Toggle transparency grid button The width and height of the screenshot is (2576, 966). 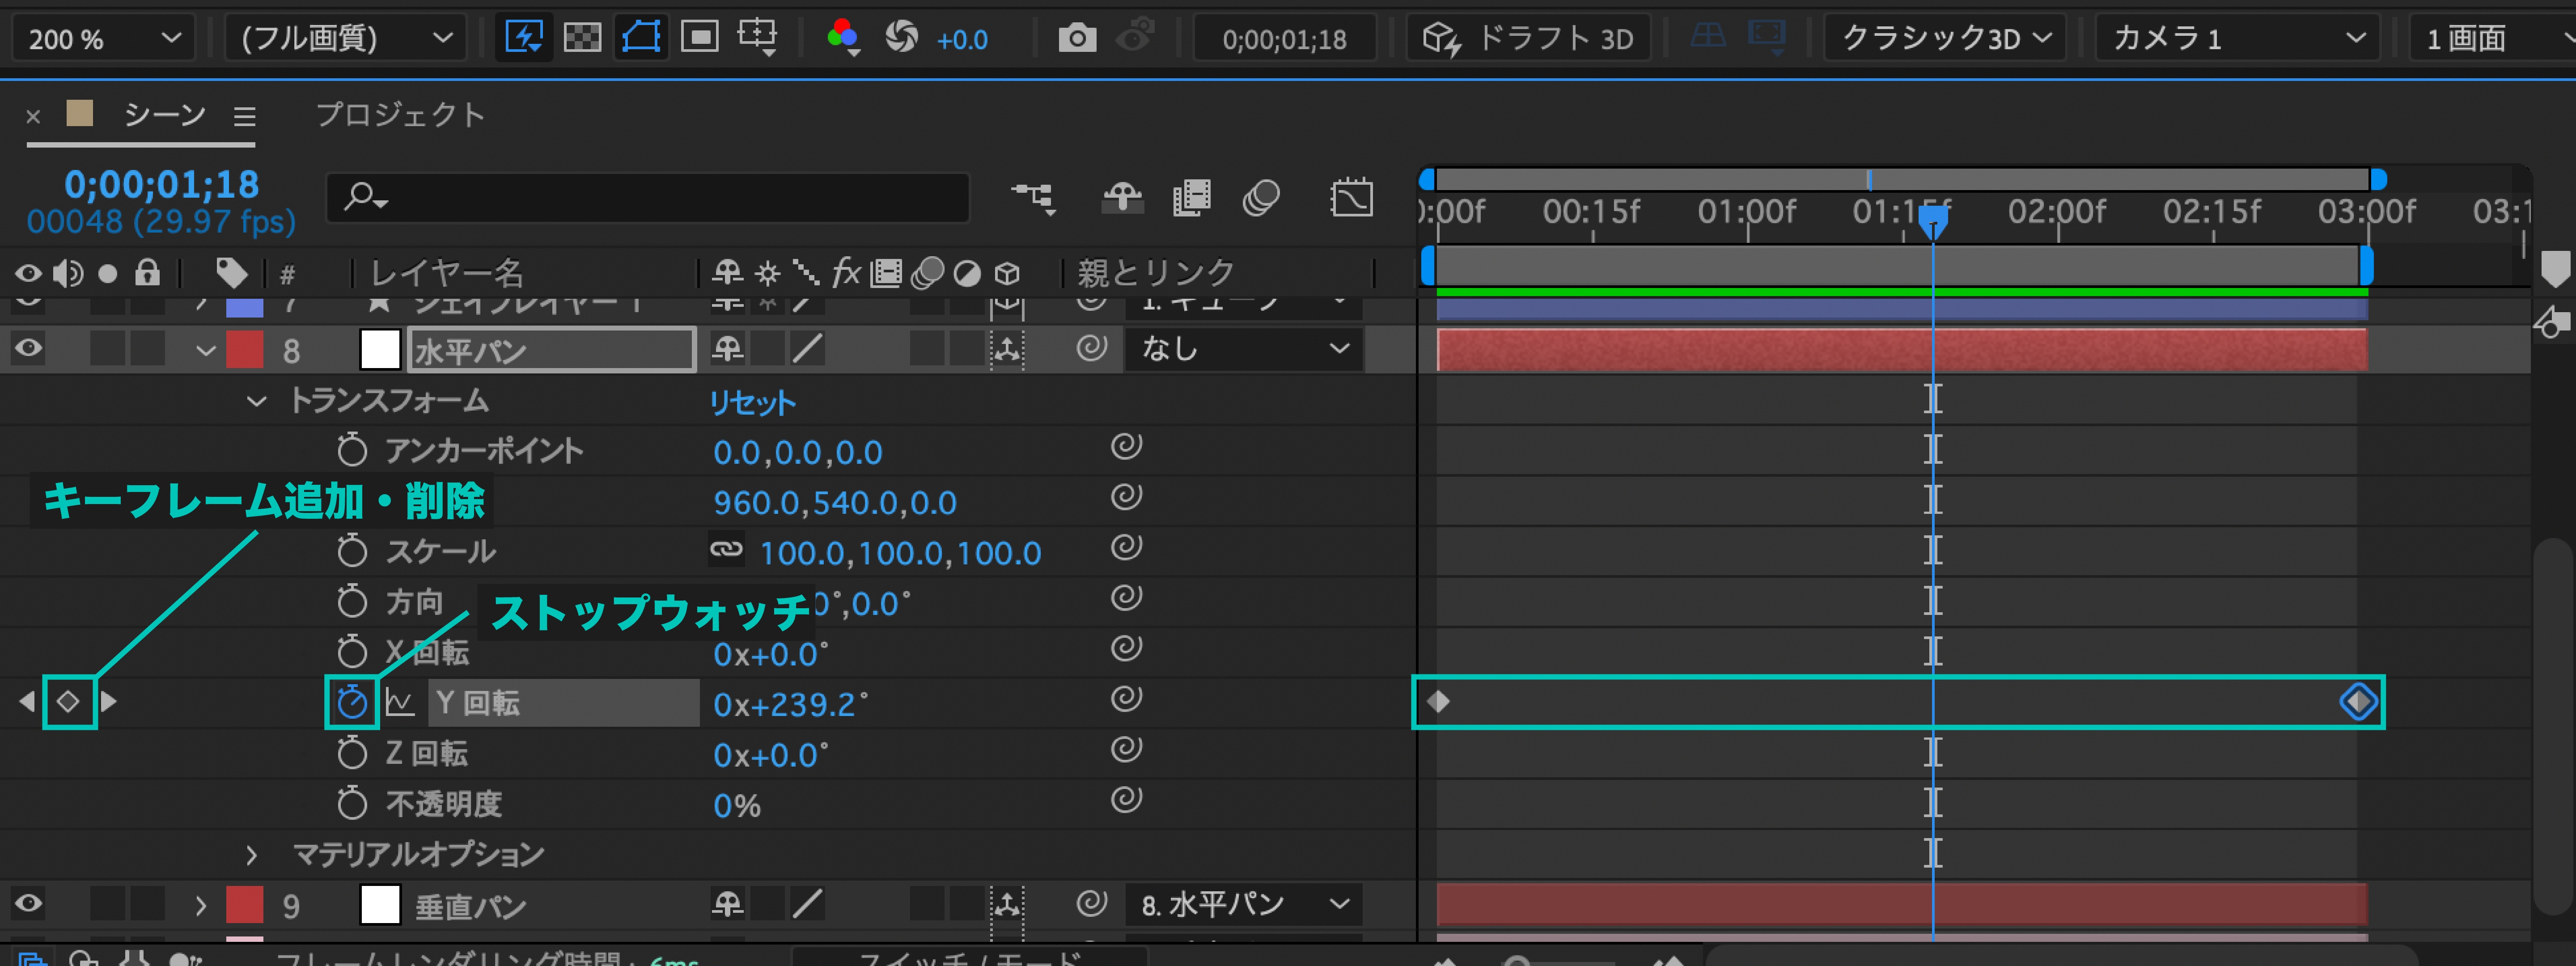pyautogui.click(x=582, y=38)
